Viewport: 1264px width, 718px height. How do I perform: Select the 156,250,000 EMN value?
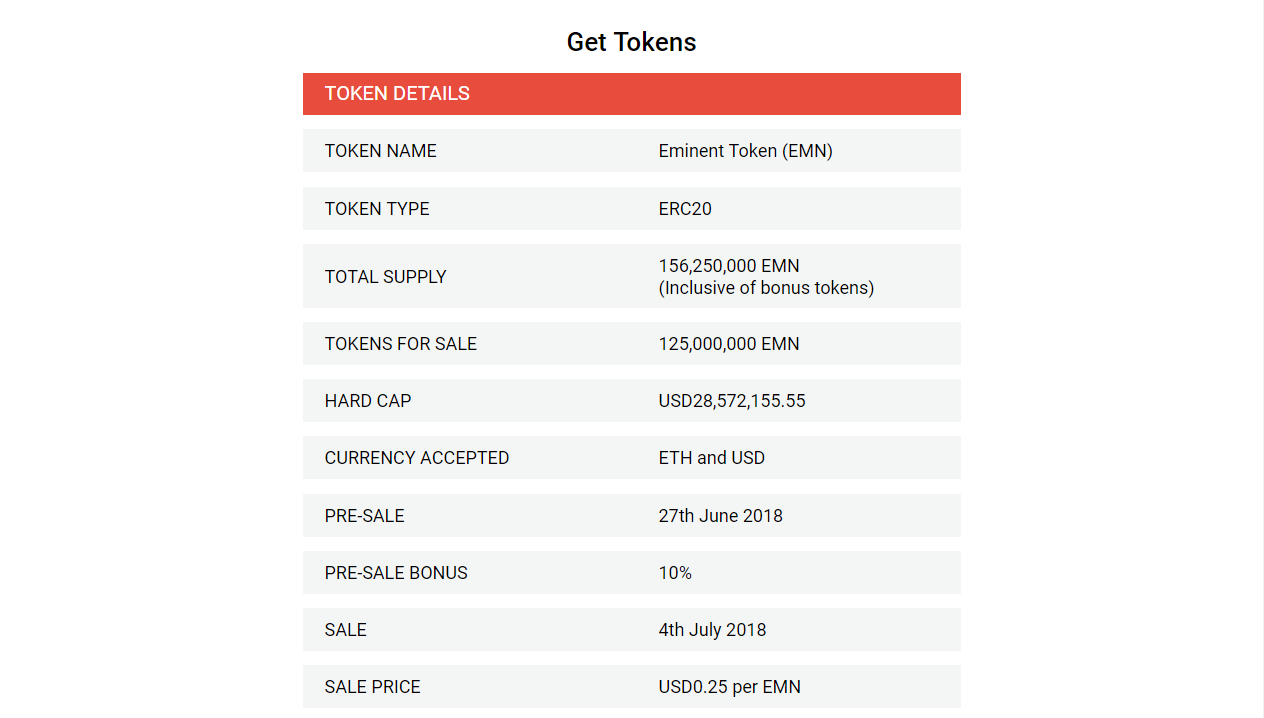pos(729,266)
